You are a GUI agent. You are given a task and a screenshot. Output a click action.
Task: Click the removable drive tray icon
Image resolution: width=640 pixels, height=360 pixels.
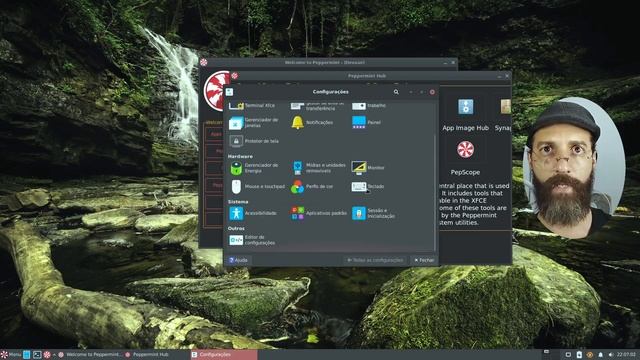tap(579, 355)
